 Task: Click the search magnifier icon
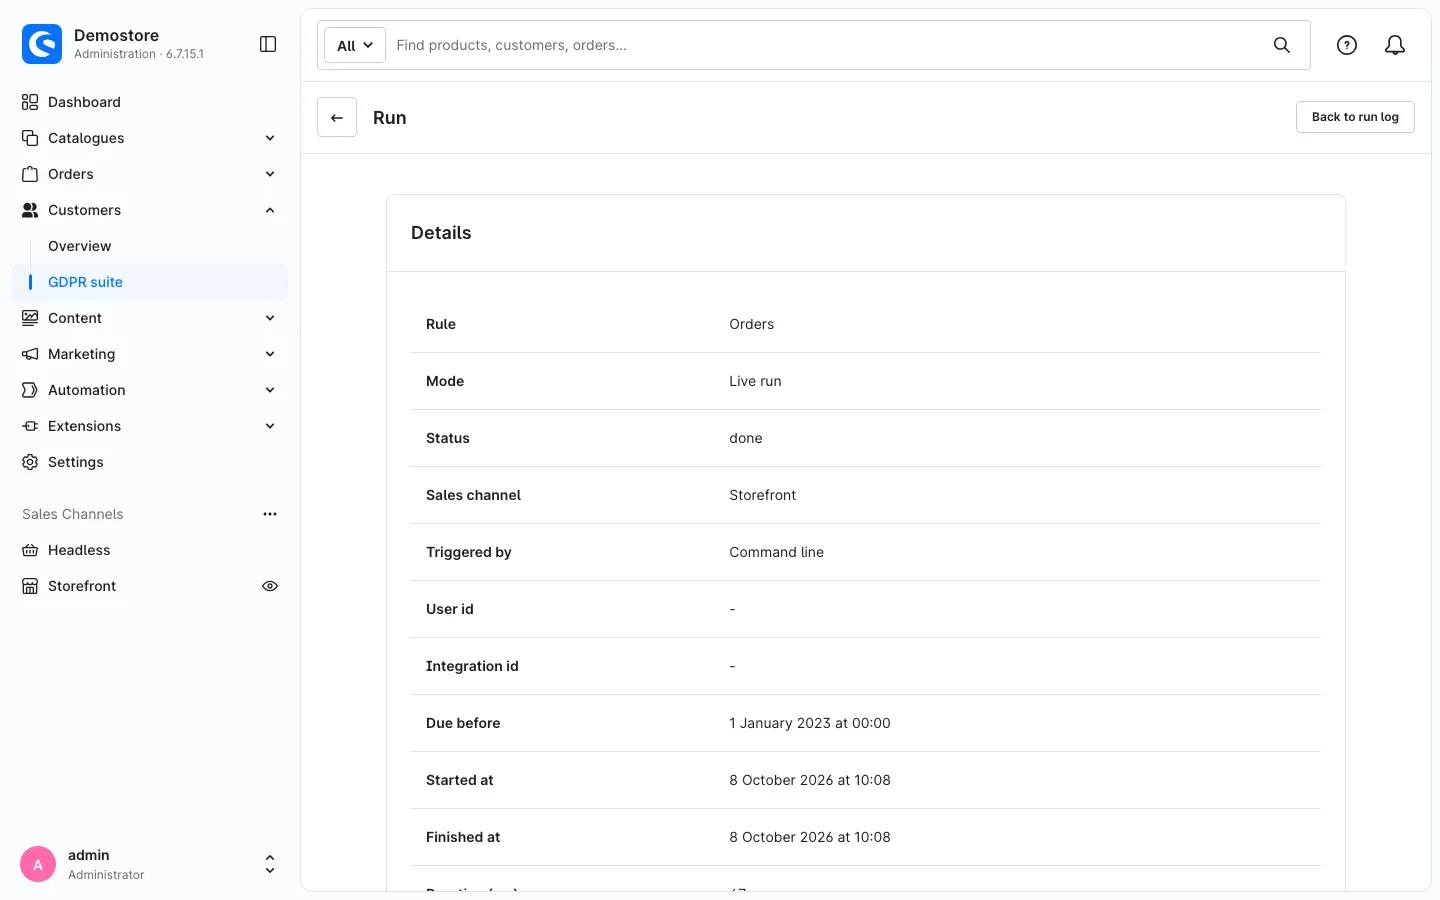tap(1282, 45)
